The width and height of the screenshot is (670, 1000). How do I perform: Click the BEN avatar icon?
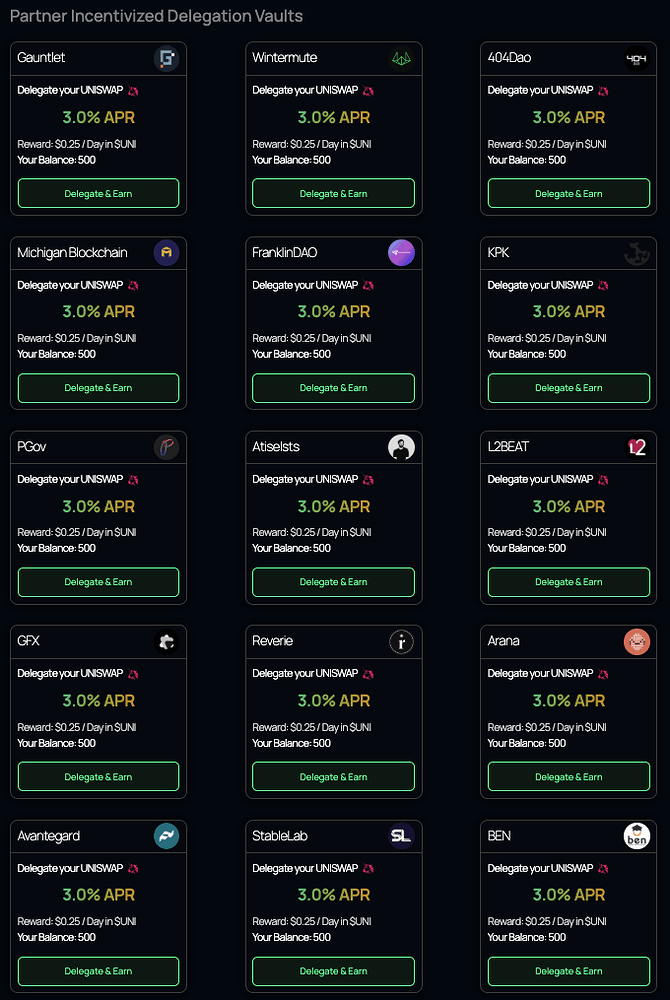click(x=636, y=836)
